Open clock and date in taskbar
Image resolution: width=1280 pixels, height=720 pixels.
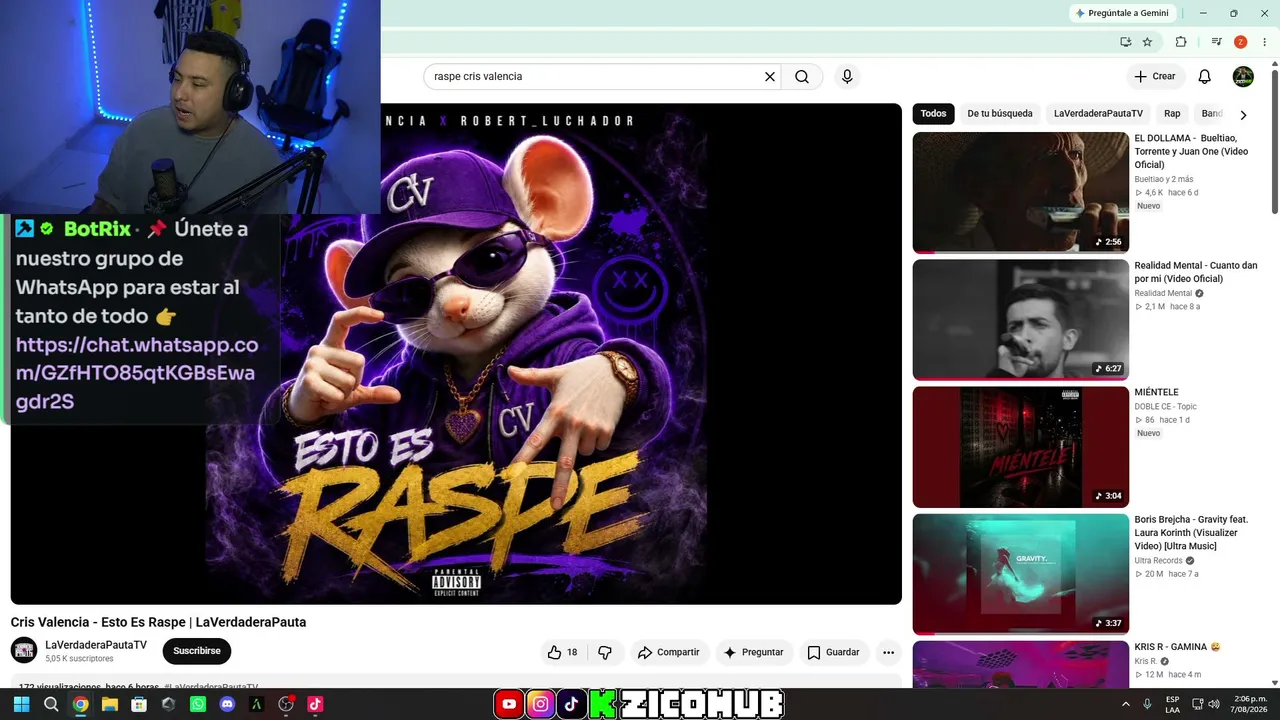pyautogui.click(x=1250, y=704)
